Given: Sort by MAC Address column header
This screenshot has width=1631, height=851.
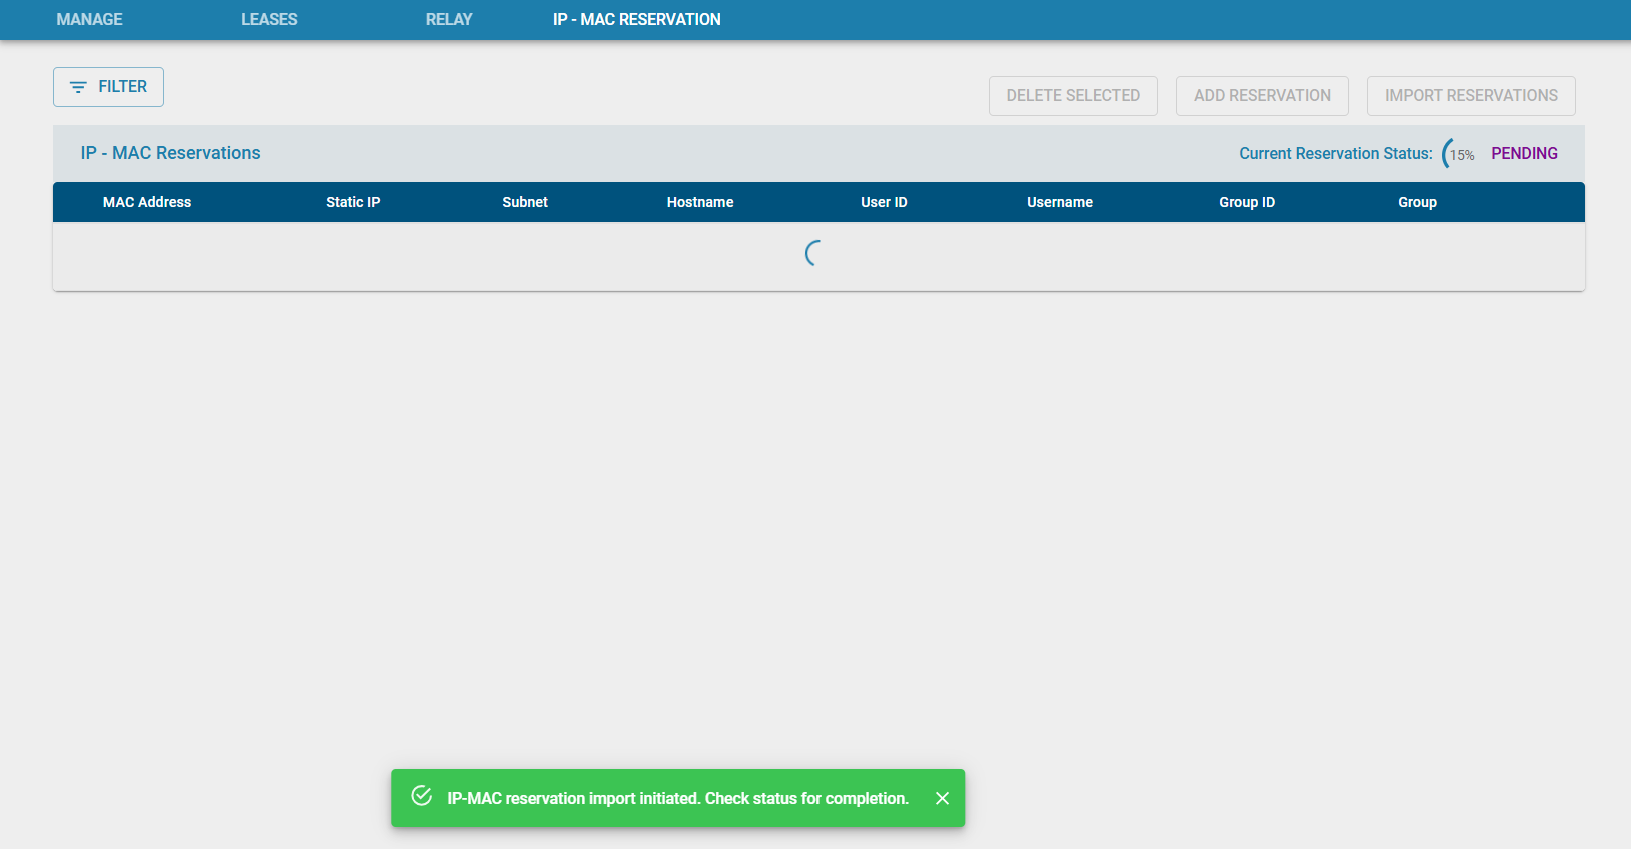Looking at the screenshot, I should click(x=147, y=202).
